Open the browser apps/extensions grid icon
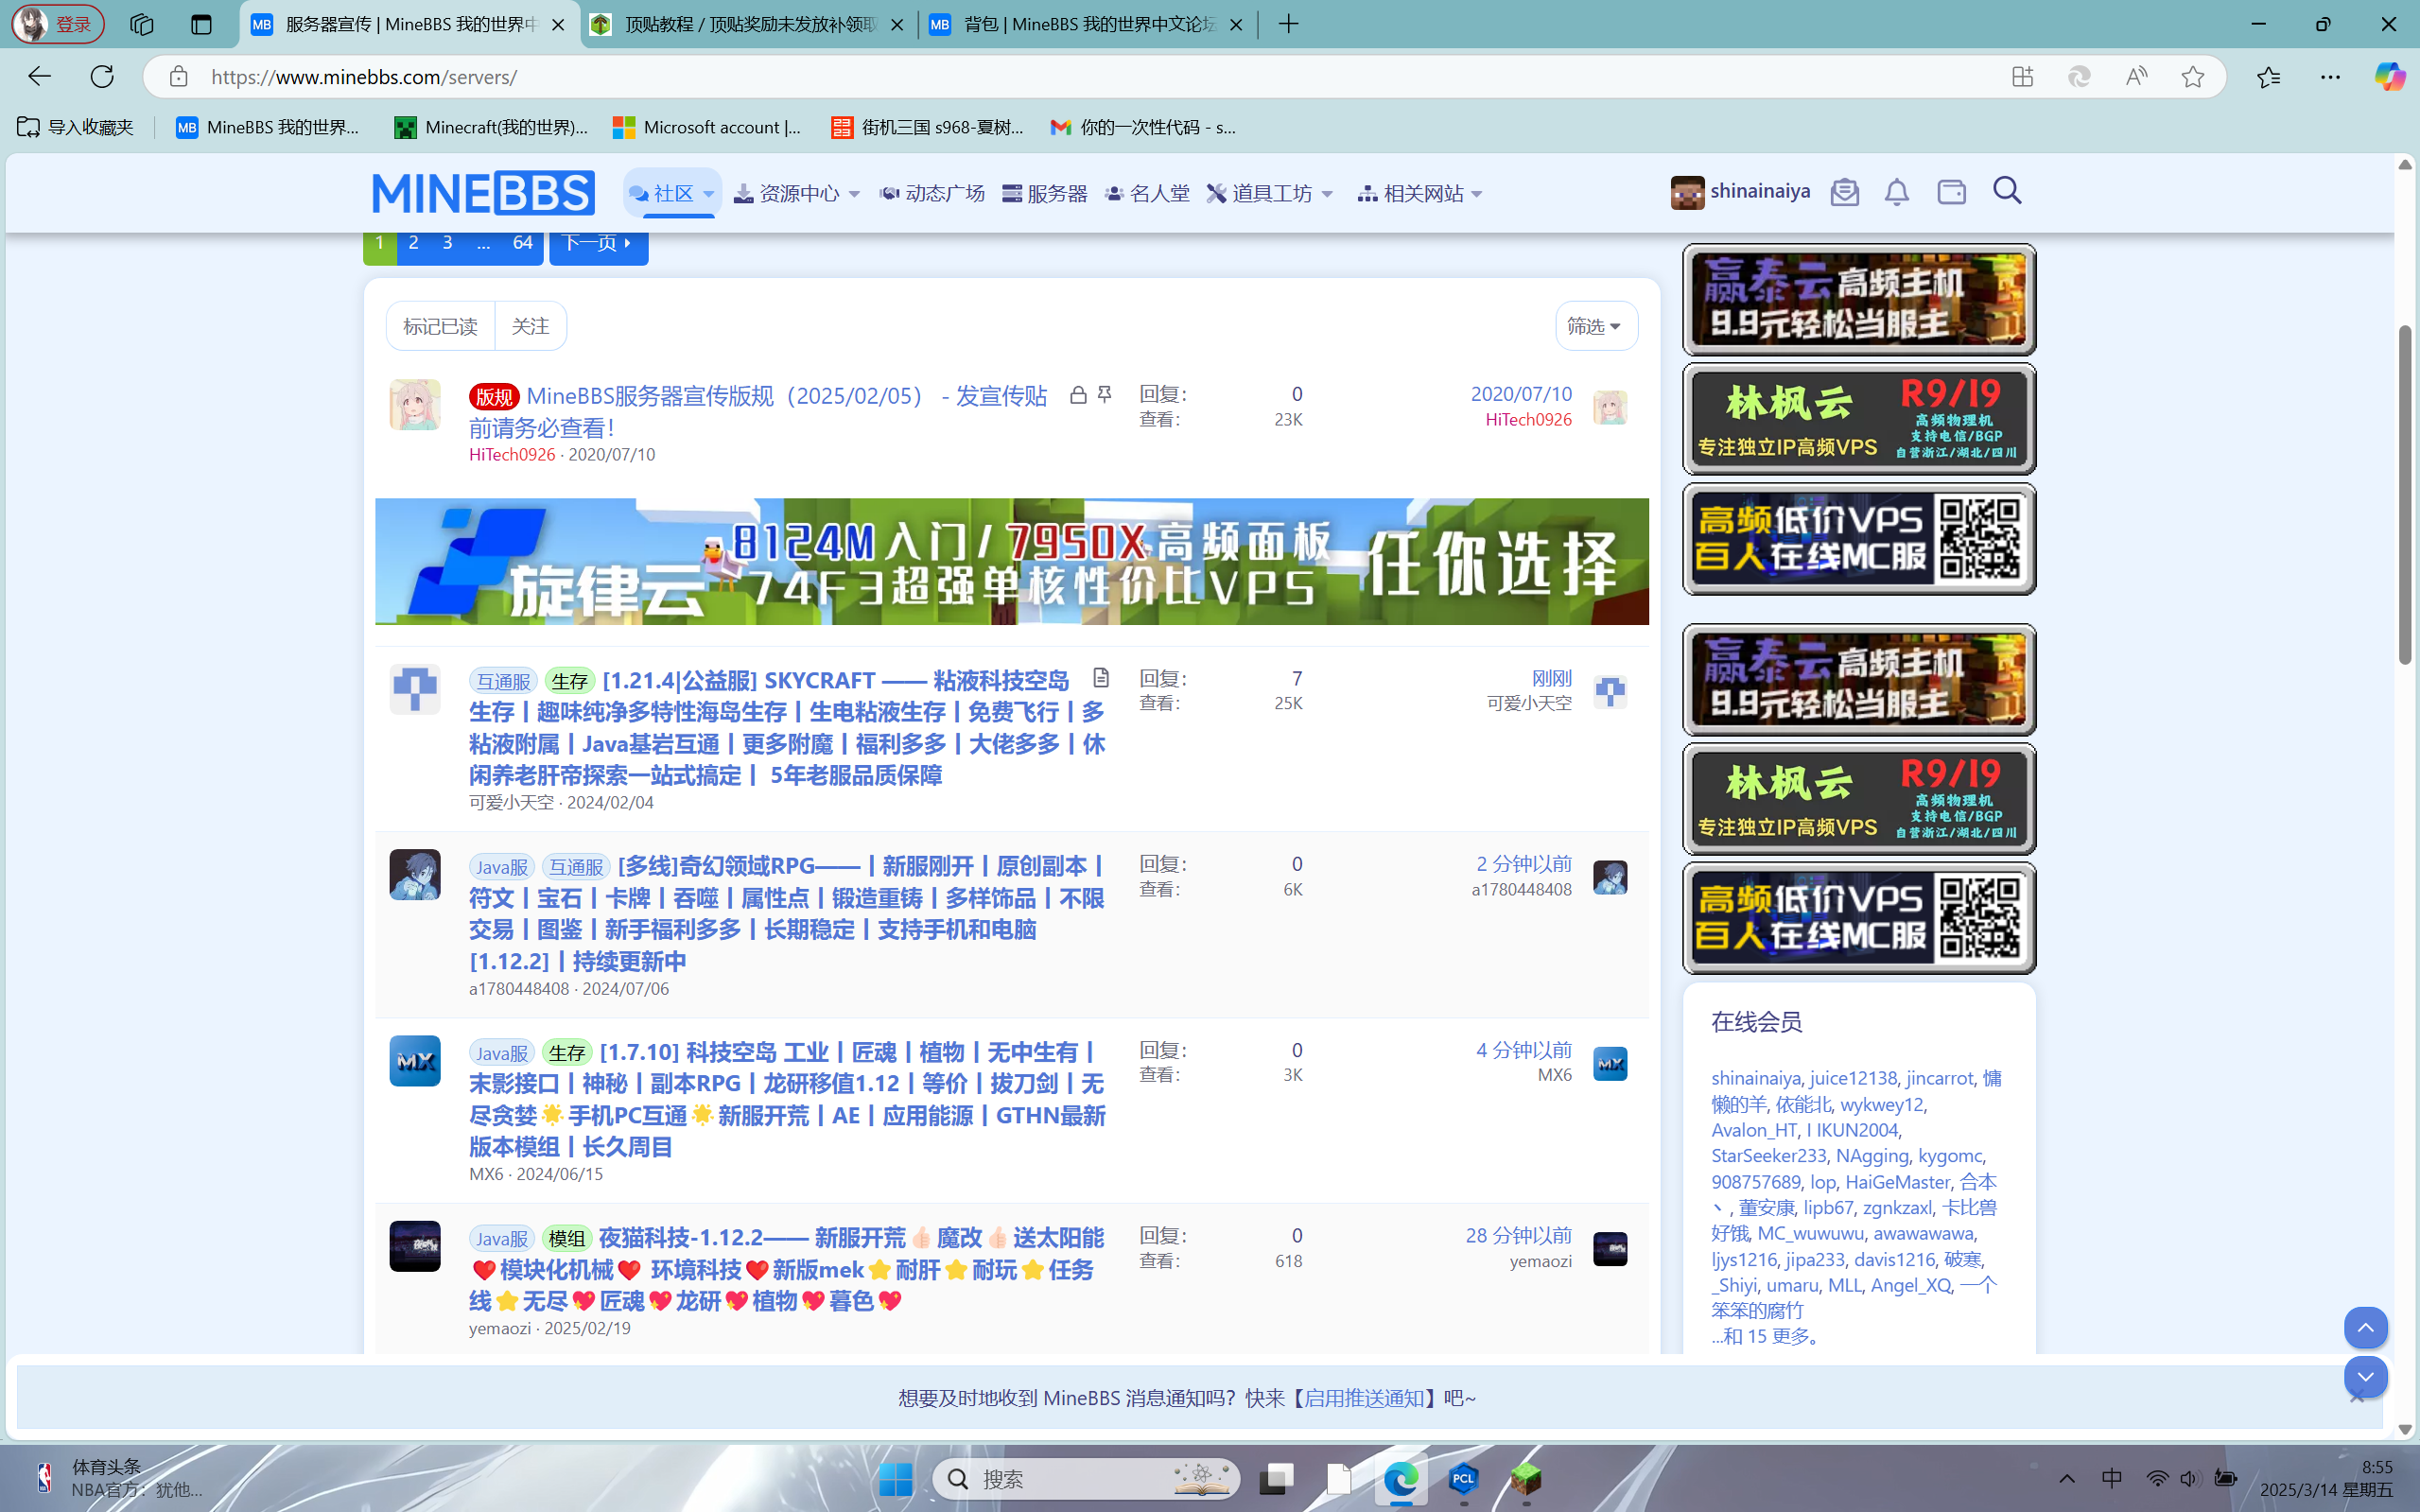The image size is (2420, 1512). click(x=2022, y=77)
